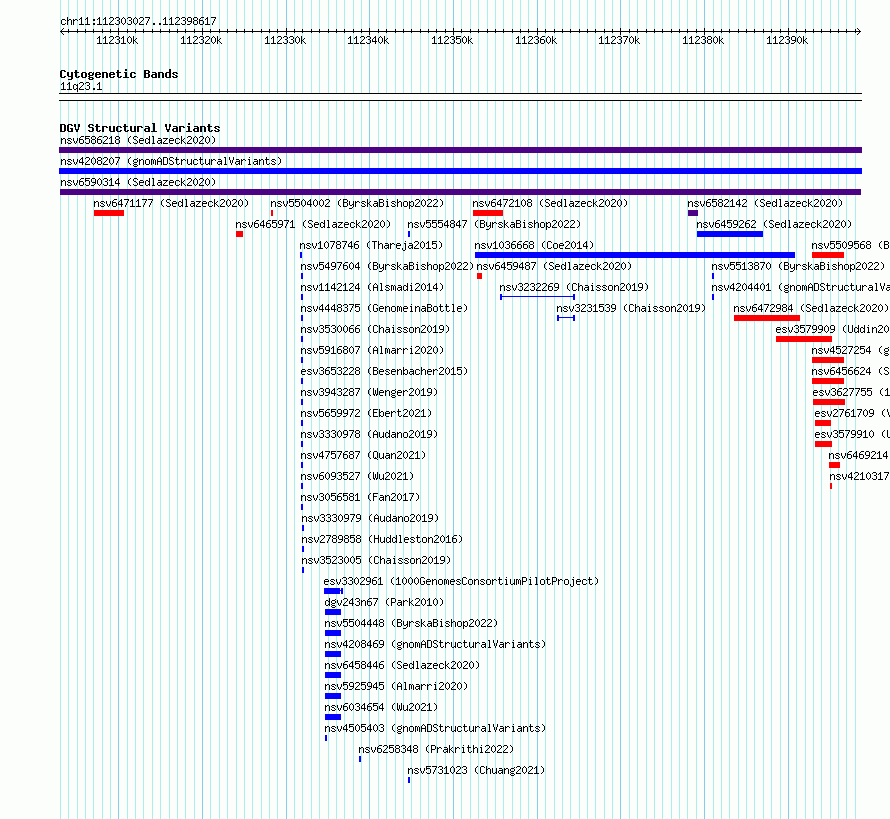Select the 11q23.1 band label
Viewport: 890px width, 819px height.
(81, 86)
